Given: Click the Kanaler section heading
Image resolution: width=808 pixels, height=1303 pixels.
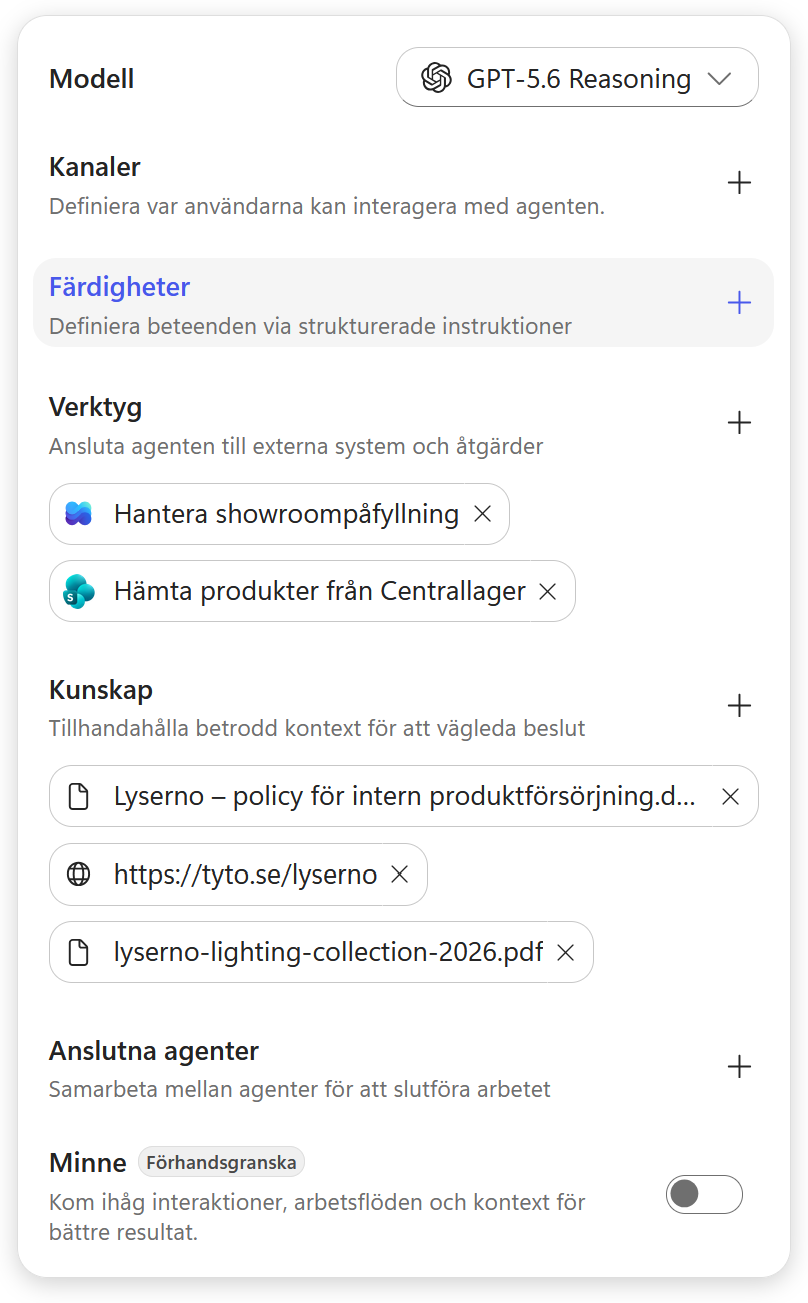Looking at the screenshot, I should 95,167.
